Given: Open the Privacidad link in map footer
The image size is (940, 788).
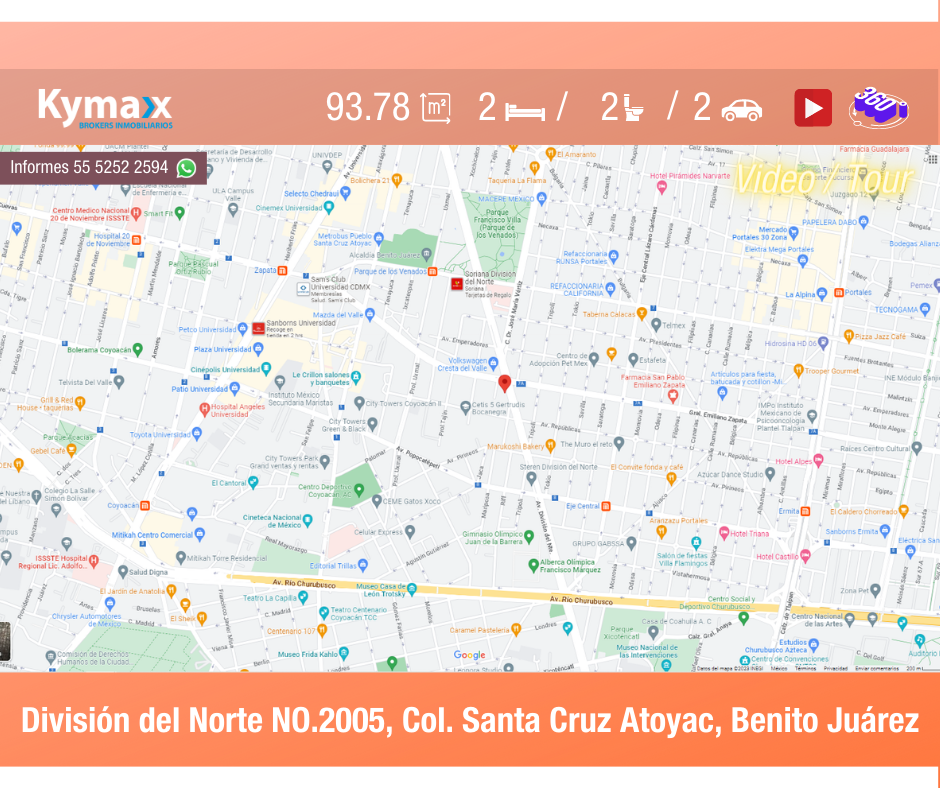Looking at the screenshot, I should click(x=836, y=668).
